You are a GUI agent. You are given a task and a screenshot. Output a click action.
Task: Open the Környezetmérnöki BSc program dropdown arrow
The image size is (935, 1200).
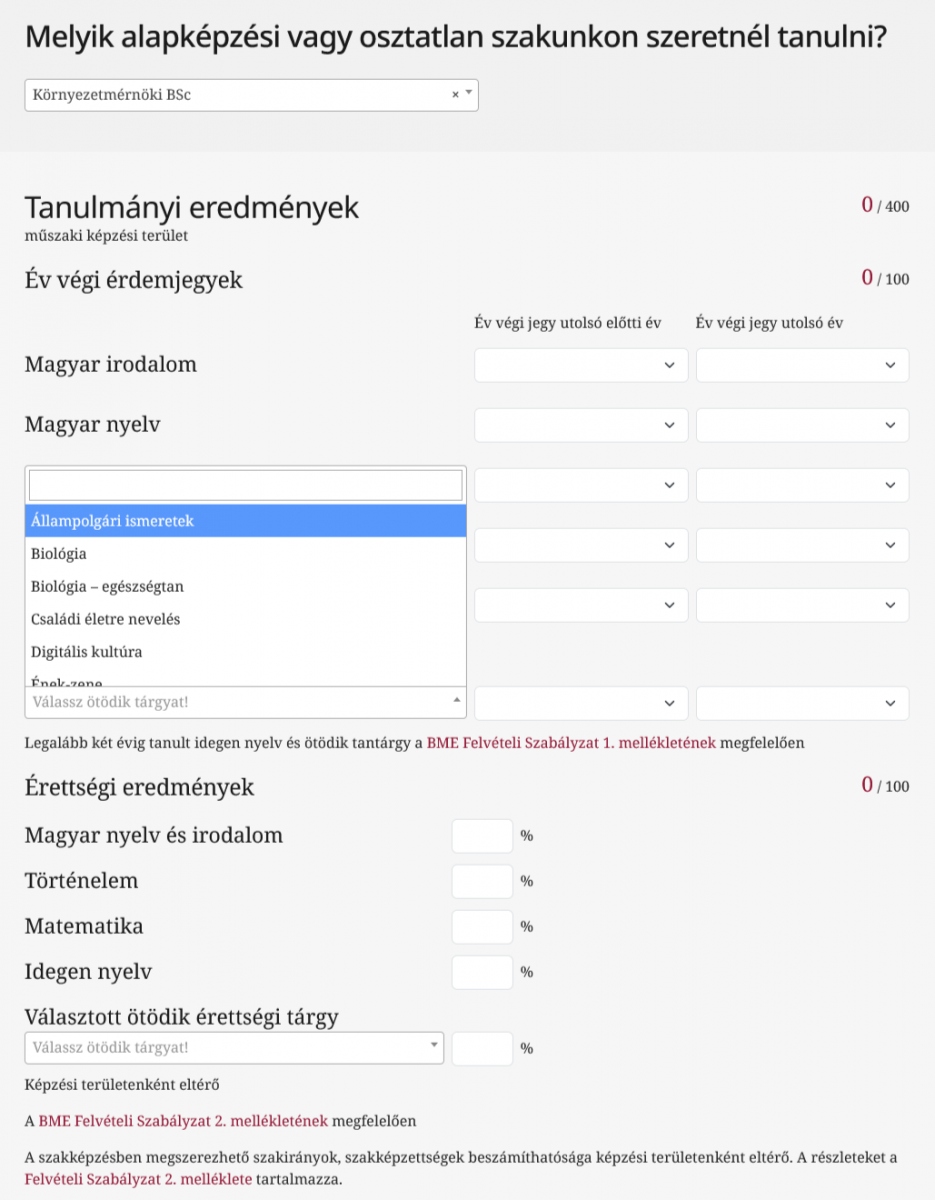(x=469, y=94)
